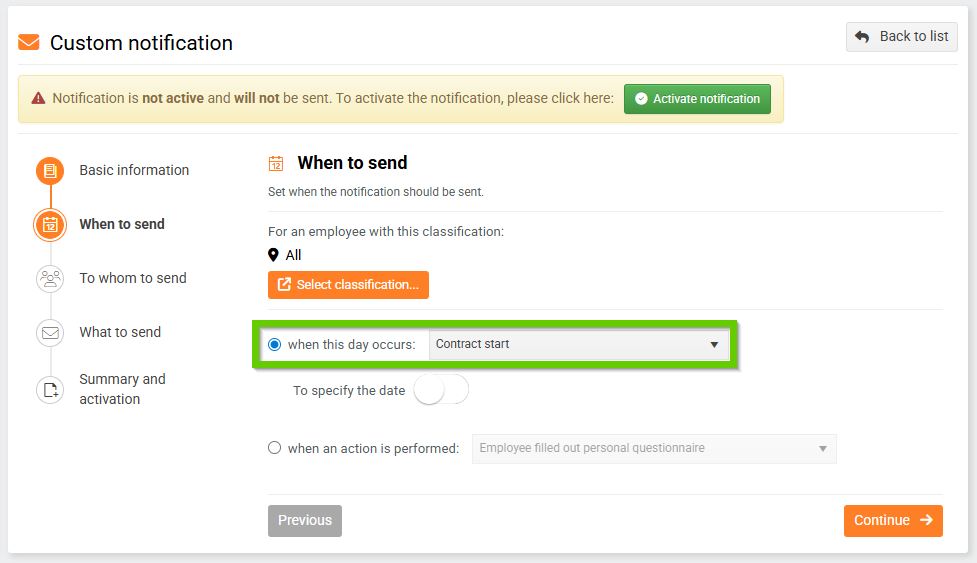Screen dimensions: 977x563
Task: Go to the To whom to send step
Action: pyautogui.click(x=133, y=278)
